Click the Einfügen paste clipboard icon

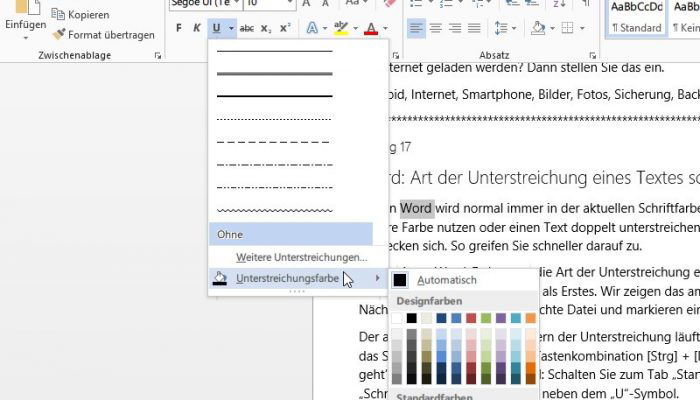pyautogui.click(x=26, y=7)
